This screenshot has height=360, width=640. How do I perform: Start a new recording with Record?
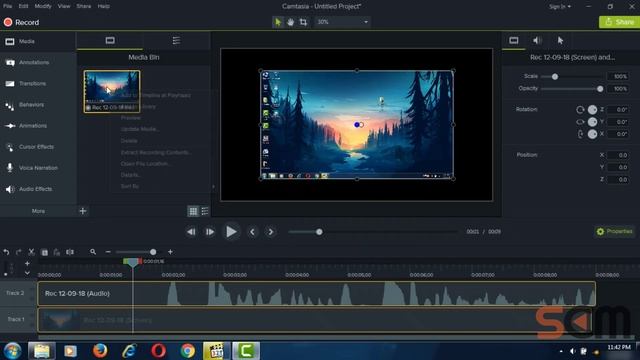[21, 22]
